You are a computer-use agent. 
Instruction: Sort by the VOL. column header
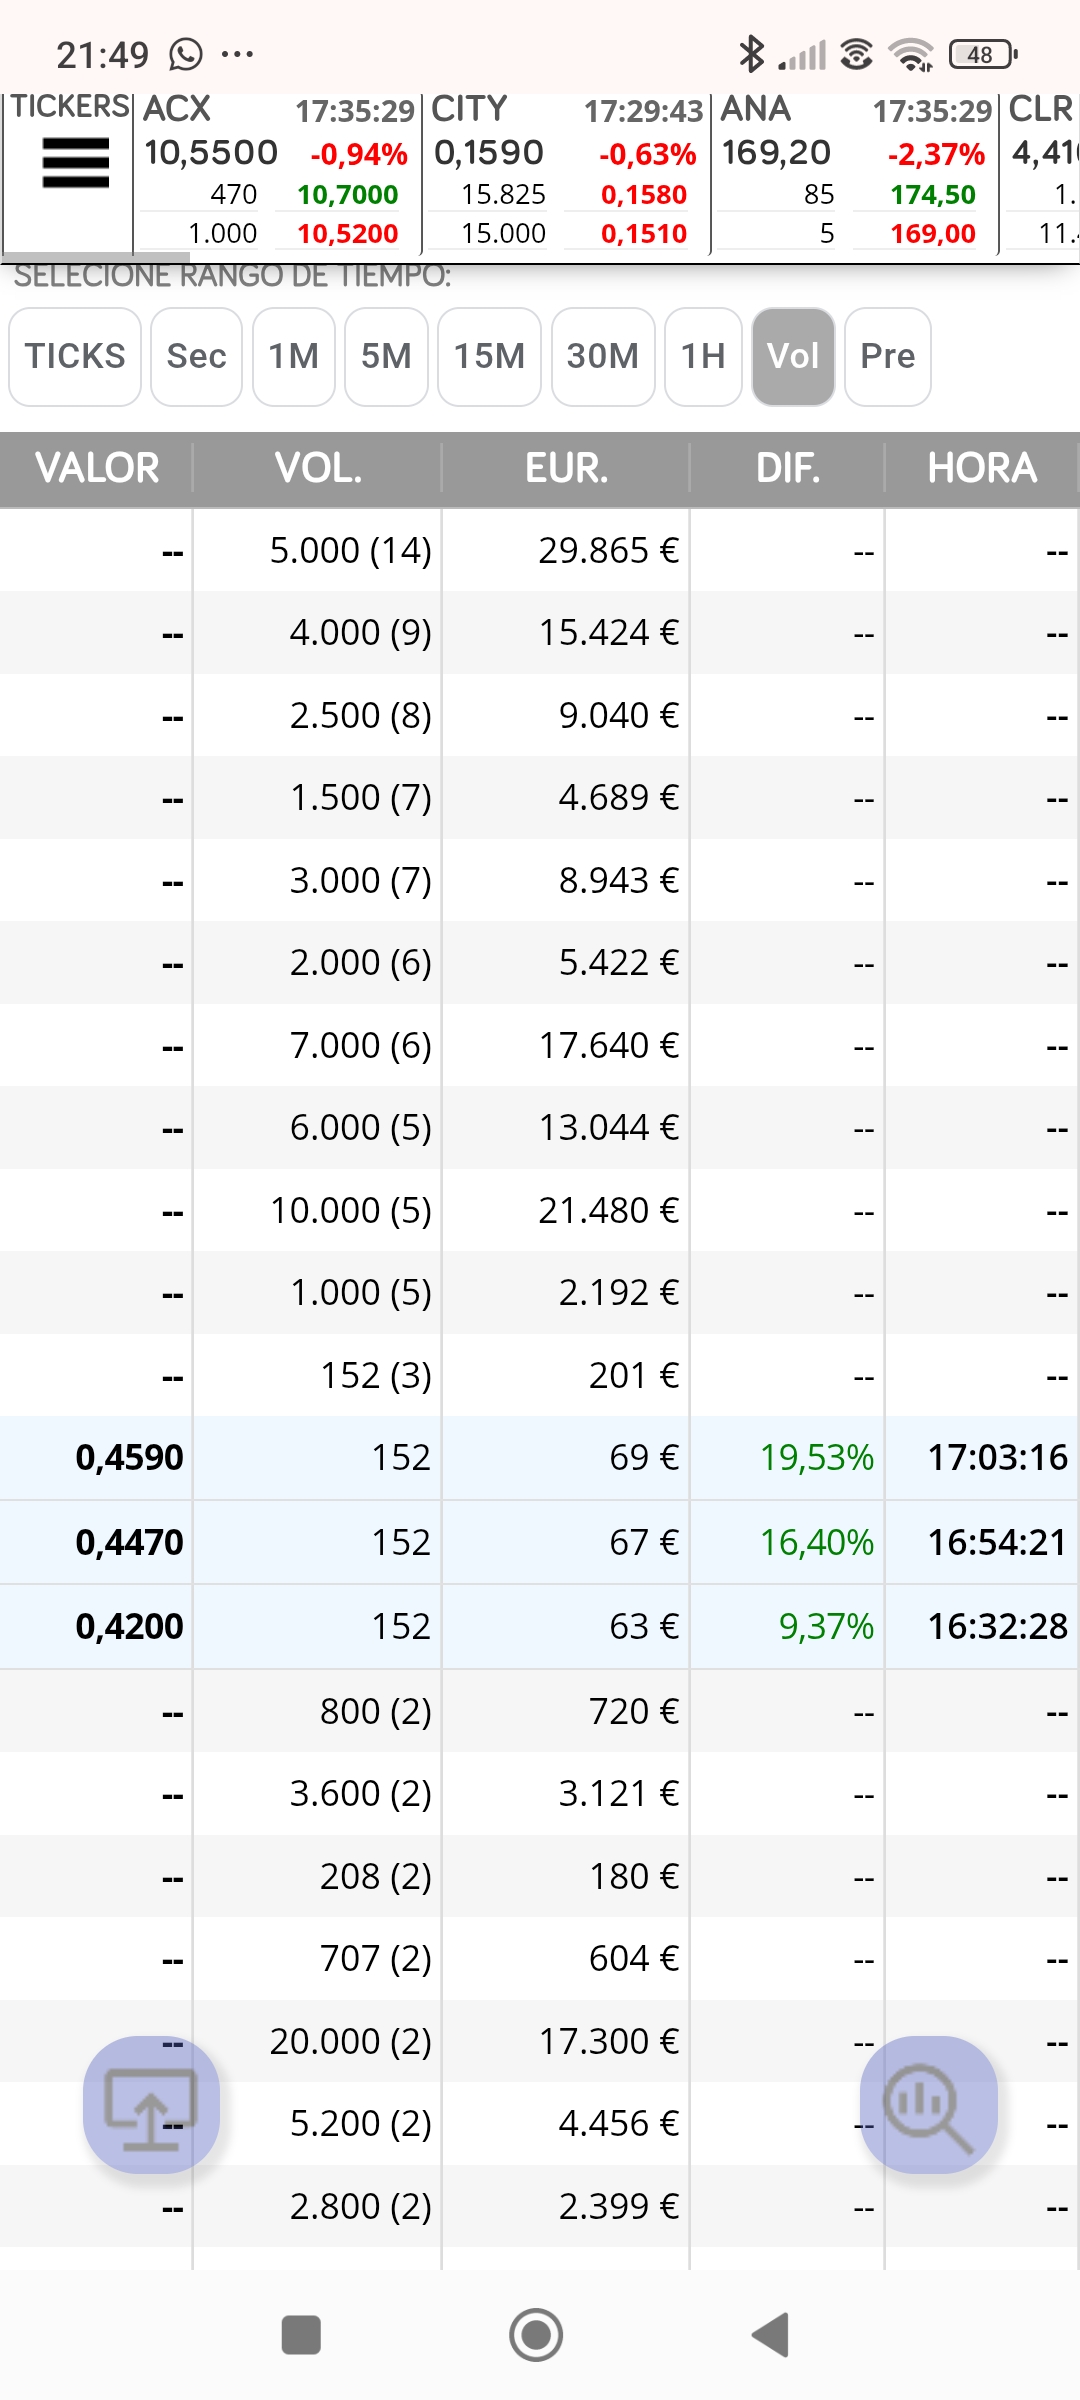click(x=318, y=468)
